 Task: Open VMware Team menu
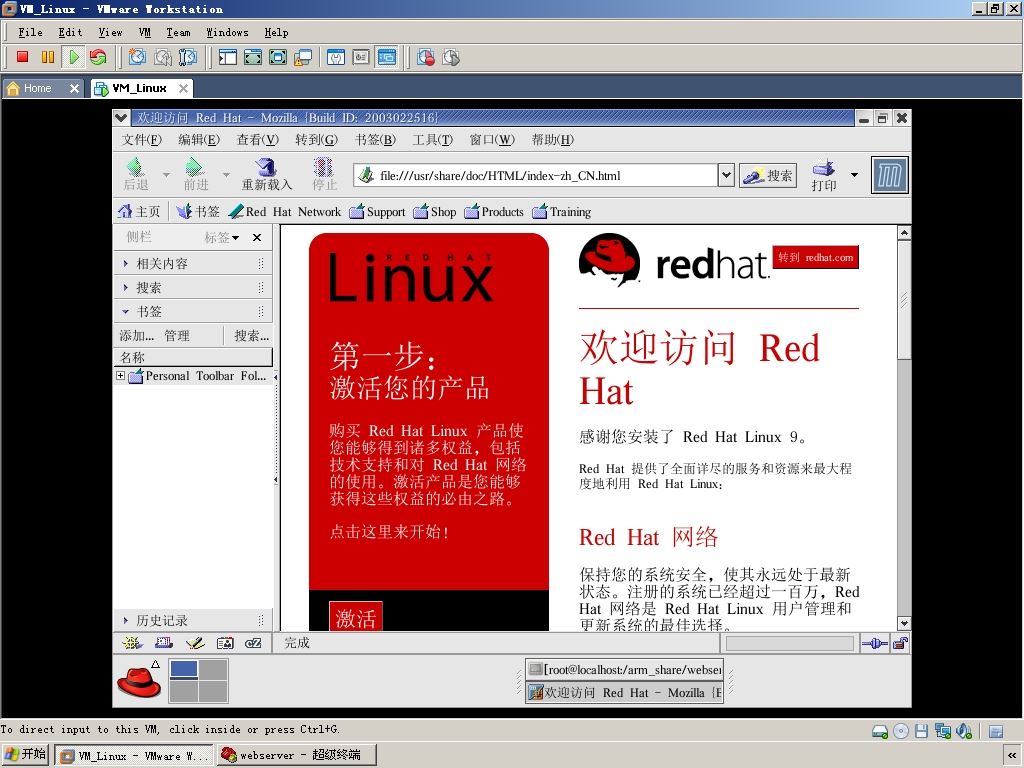pos(178,32)
